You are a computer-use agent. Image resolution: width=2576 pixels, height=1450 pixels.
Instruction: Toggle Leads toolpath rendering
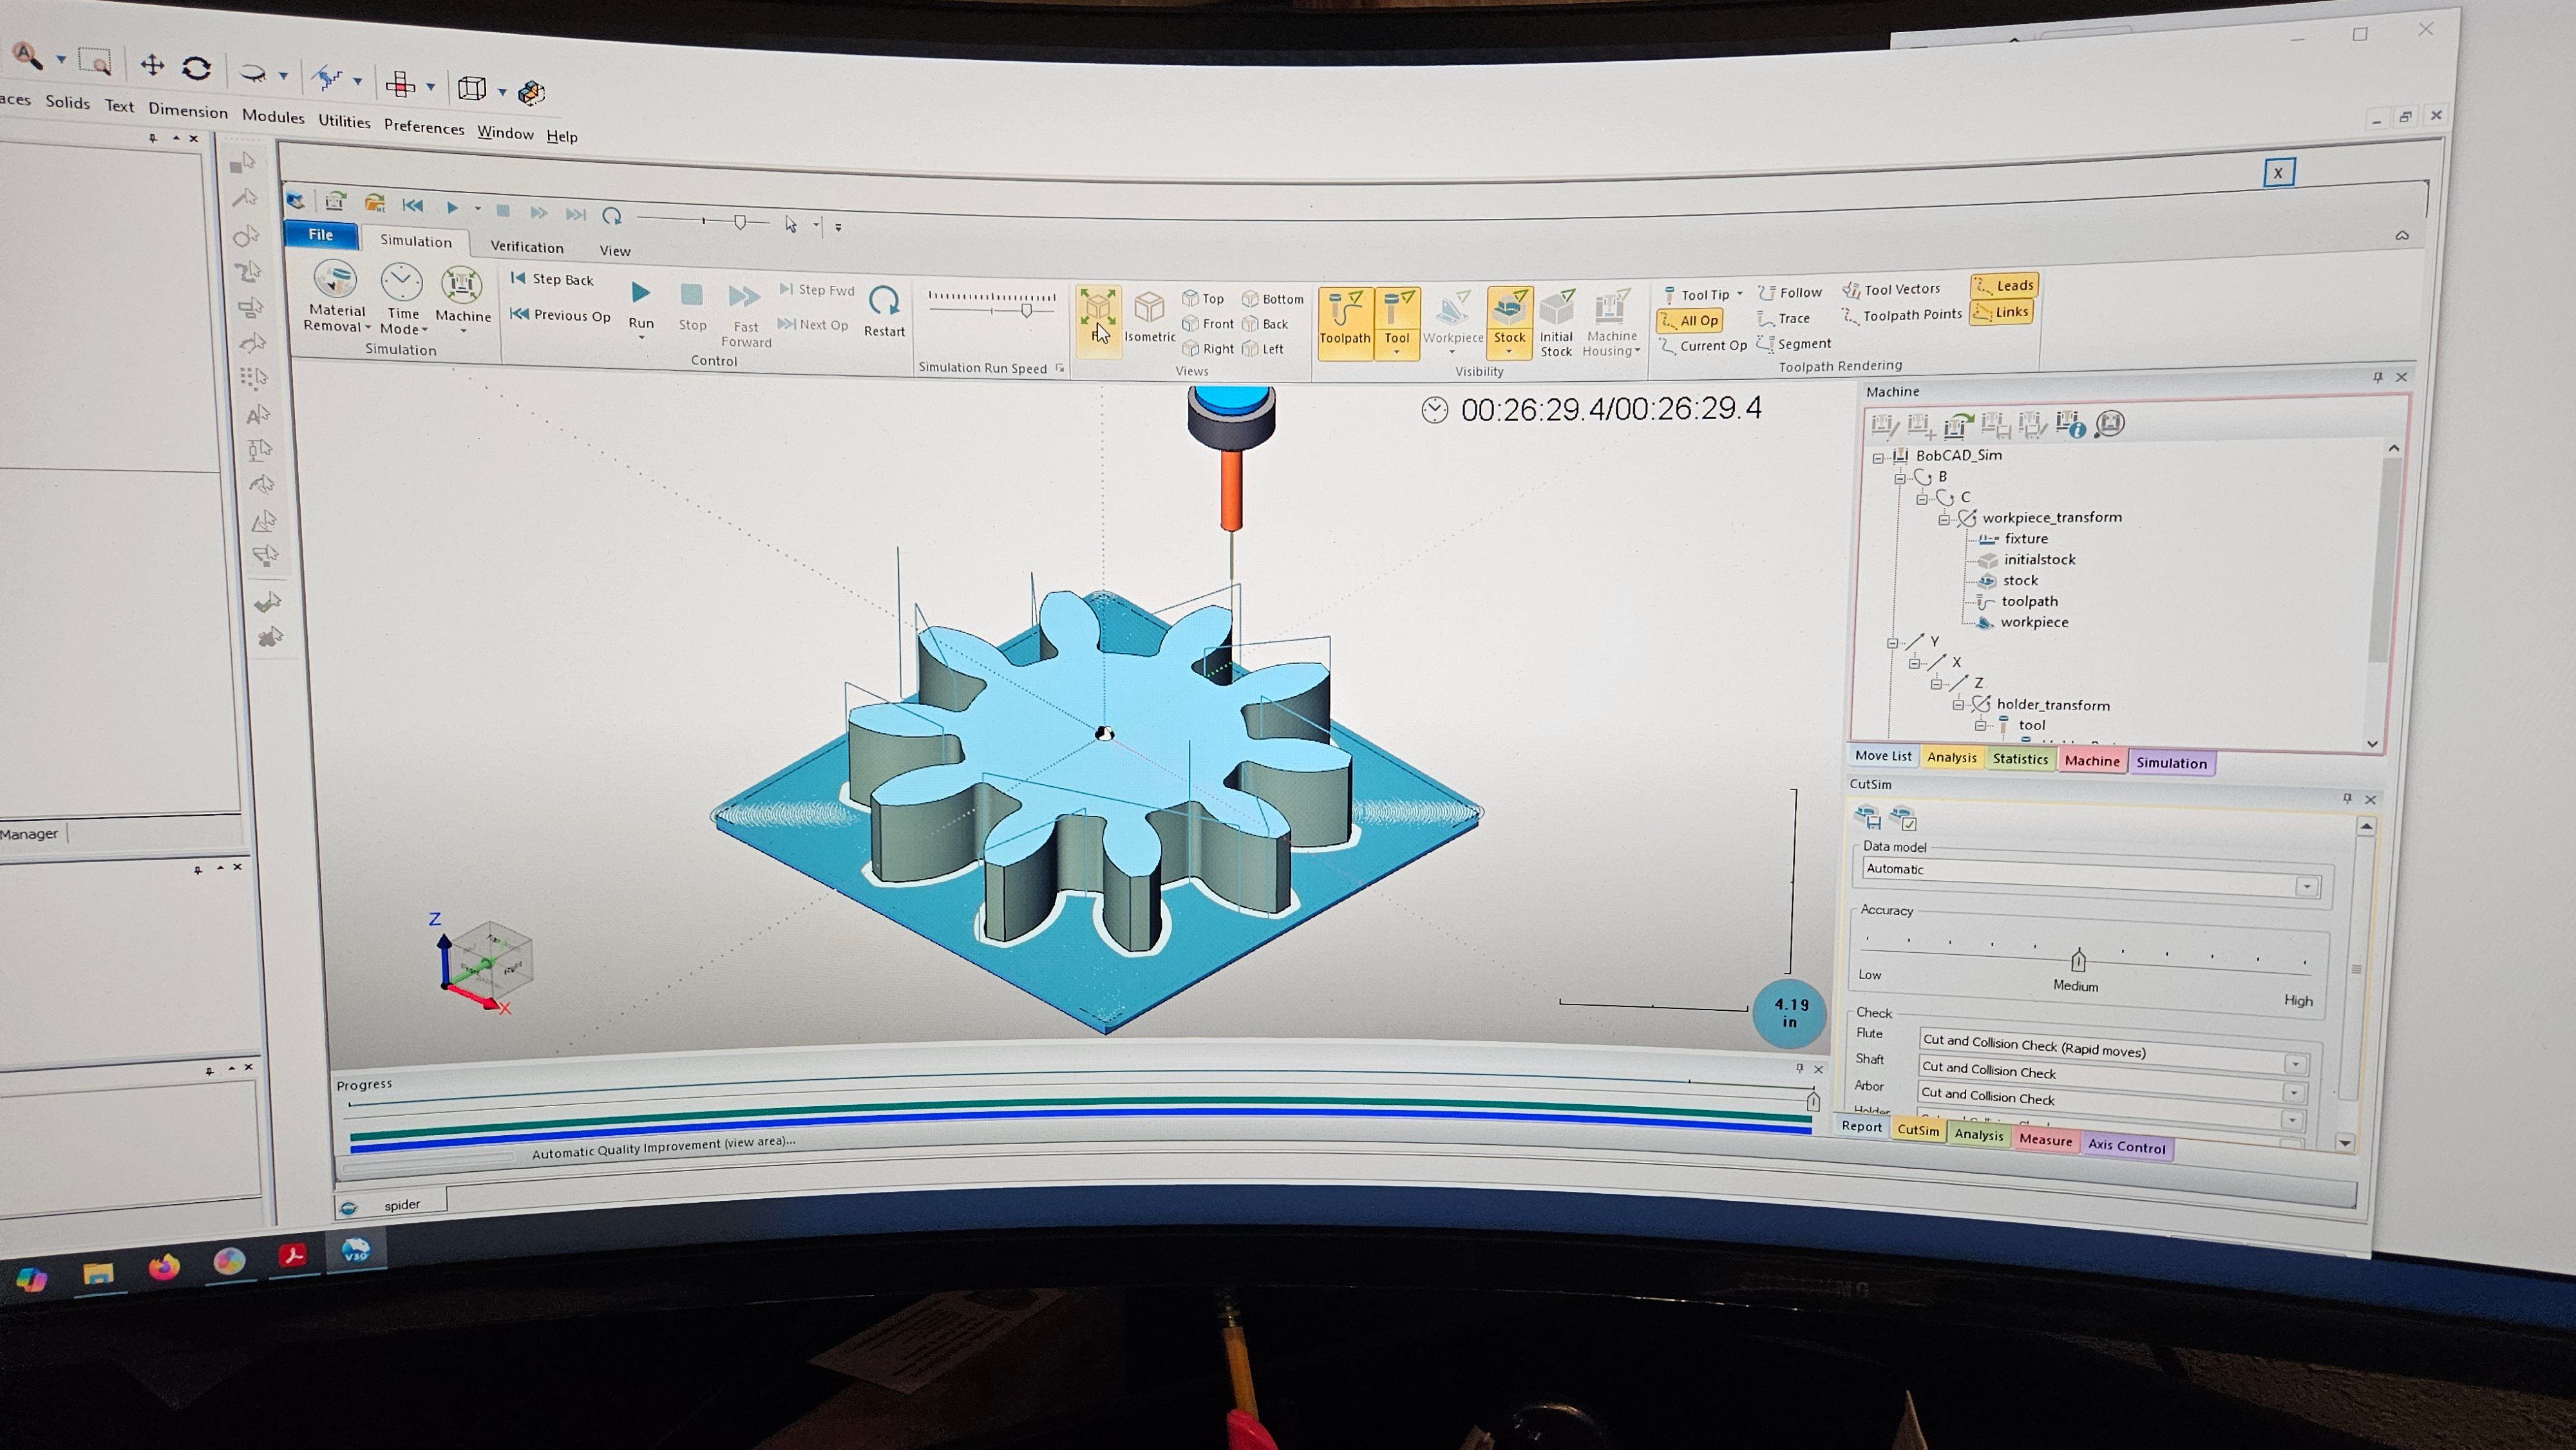2004,286
